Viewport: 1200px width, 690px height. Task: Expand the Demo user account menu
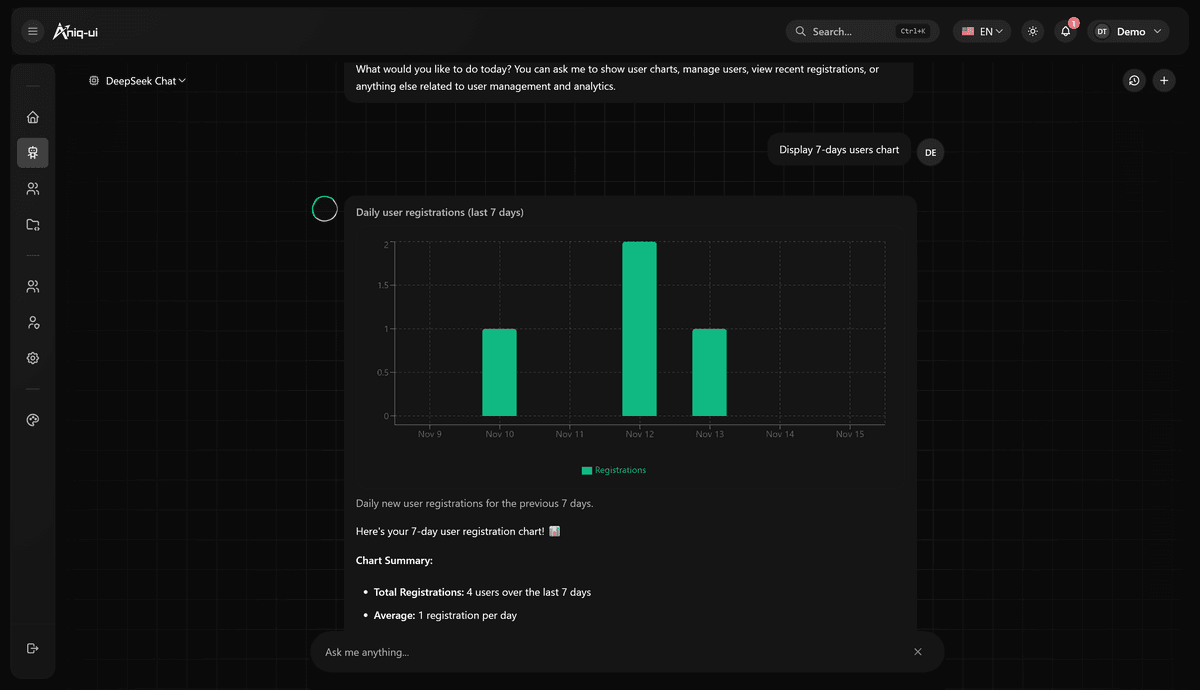1128,32
